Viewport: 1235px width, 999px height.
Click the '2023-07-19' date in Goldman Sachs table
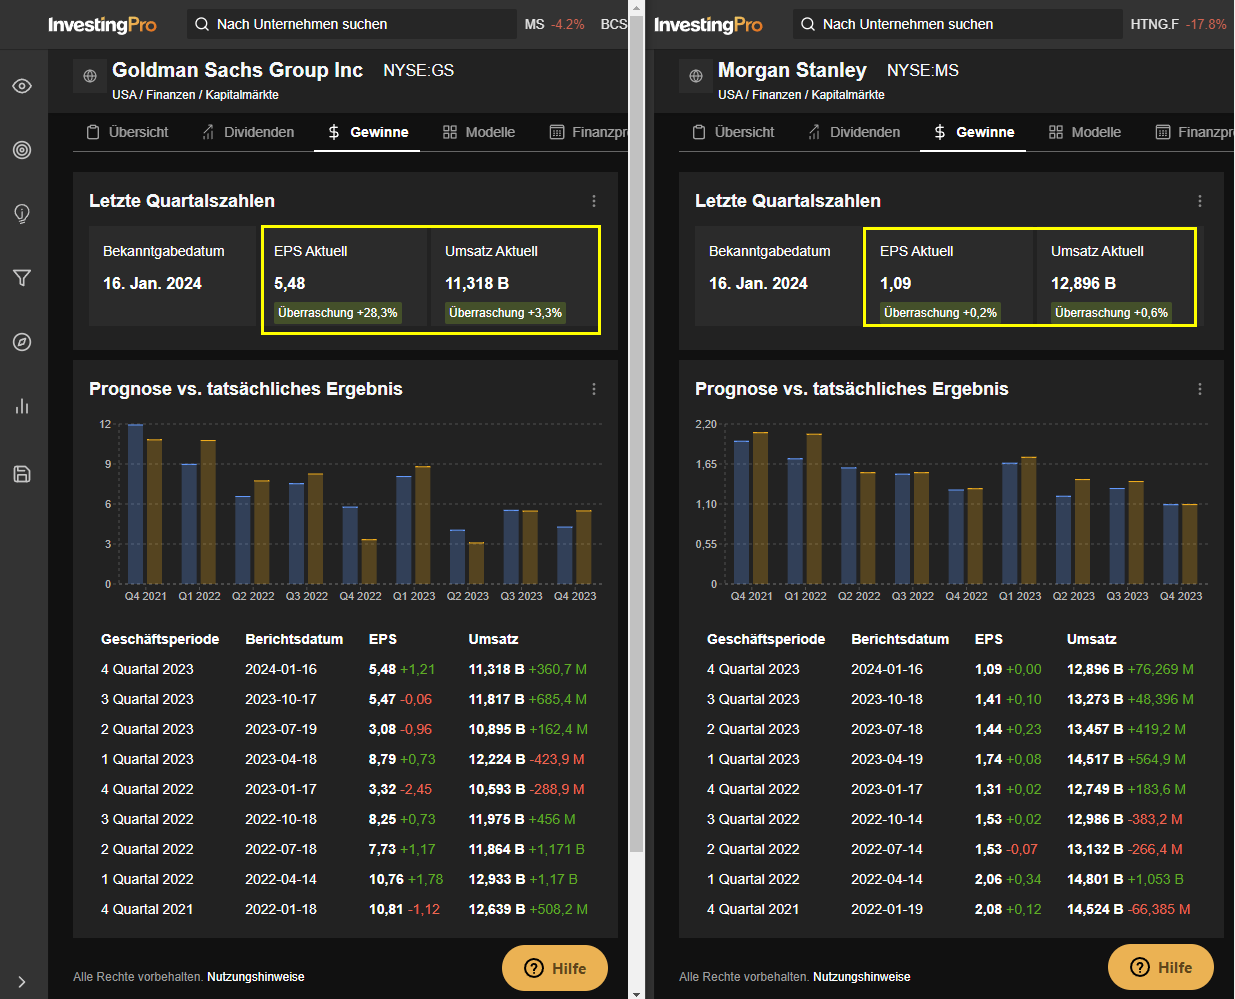(x=281, y=729)
